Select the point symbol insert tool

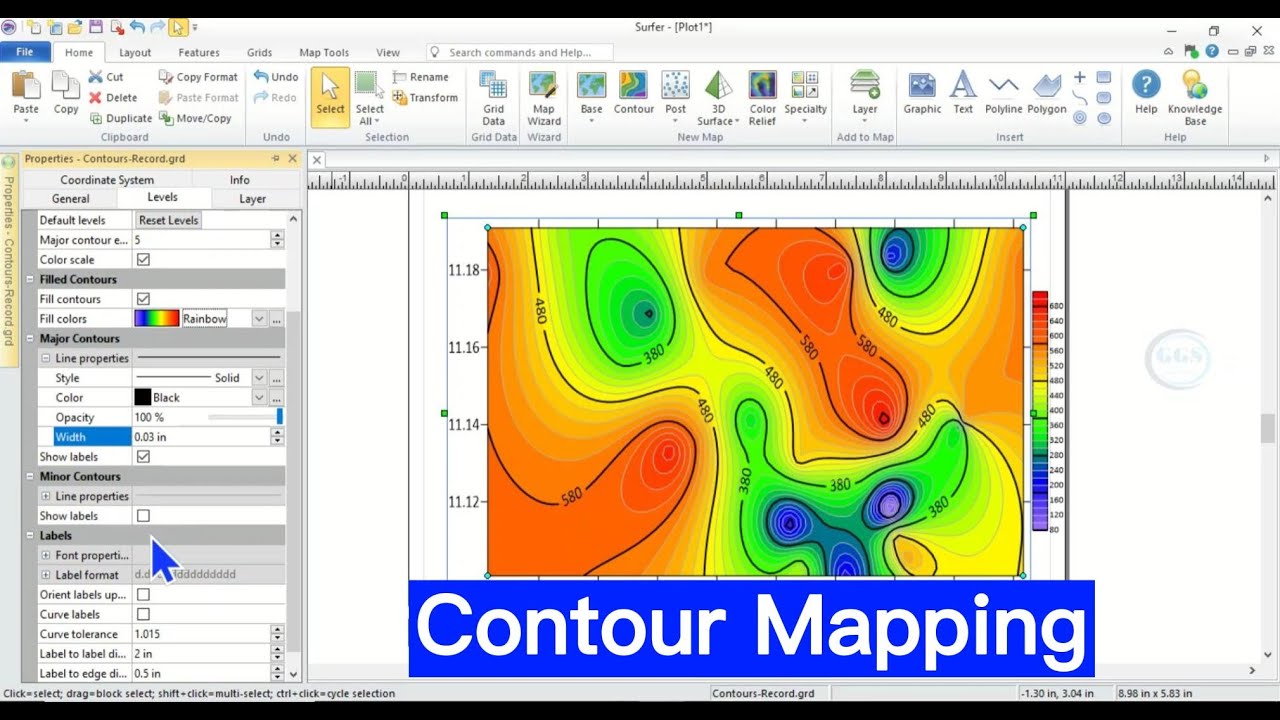point(1080,77)
